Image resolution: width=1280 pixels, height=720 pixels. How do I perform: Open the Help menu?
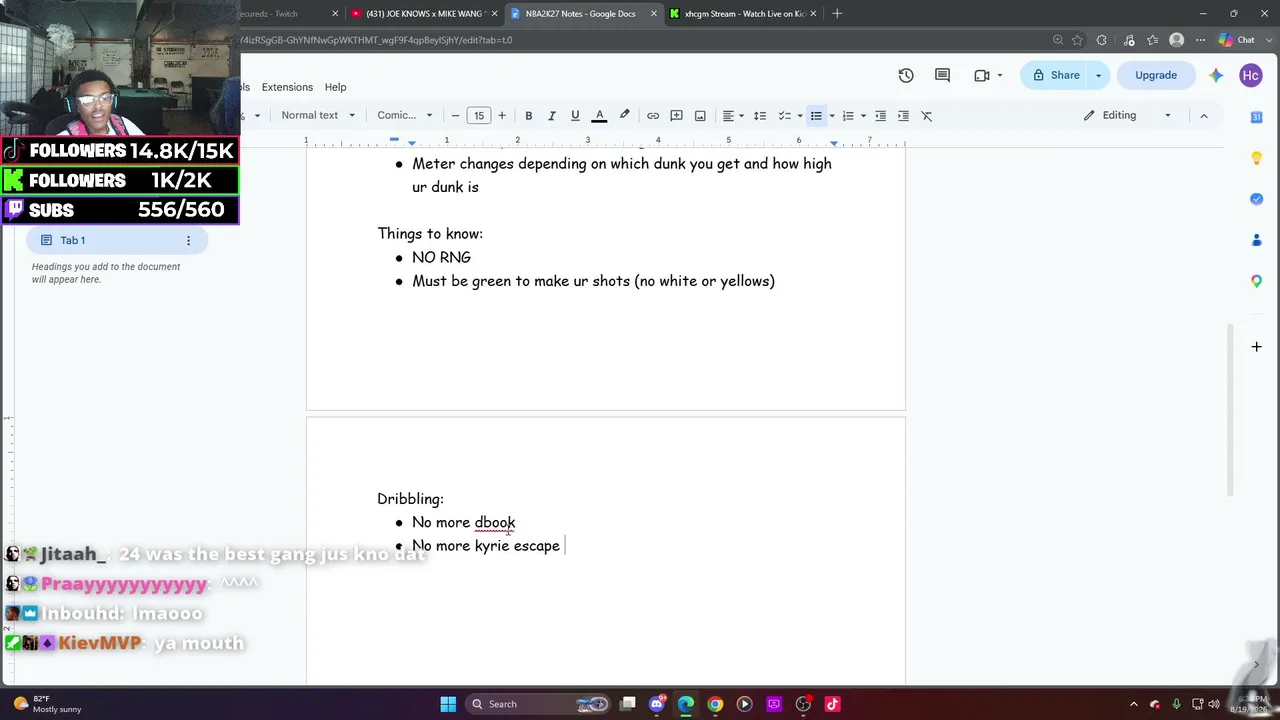pyautogui.click(x=336, y=87)
